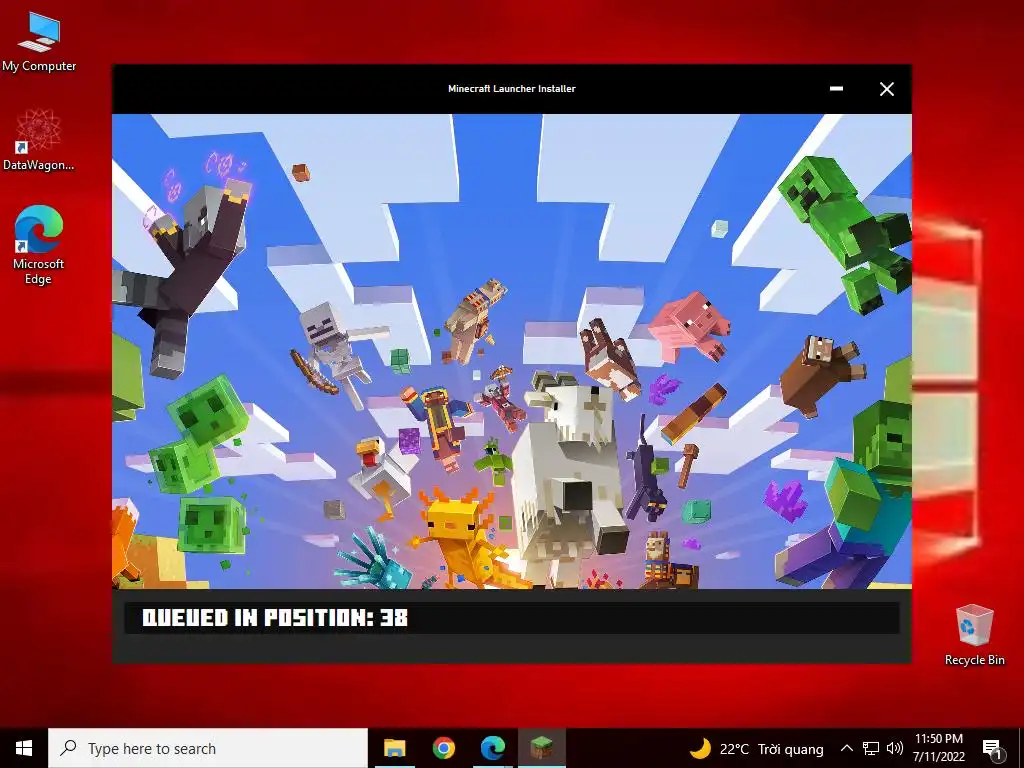The image size is (1024, 768).
Task: Close the Minecraft Launcher Installer window
Action: pyautogui.click(x=886, y=89)
